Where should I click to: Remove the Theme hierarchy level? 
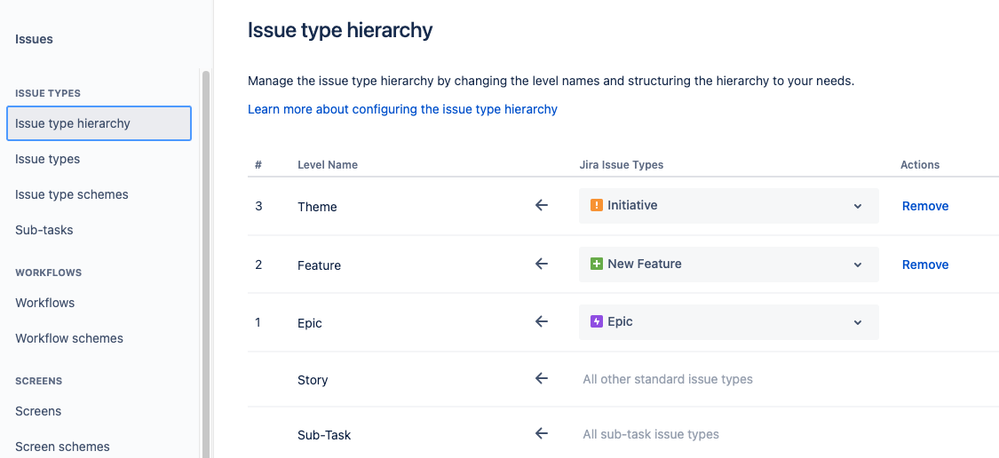[x=925, y=206]
